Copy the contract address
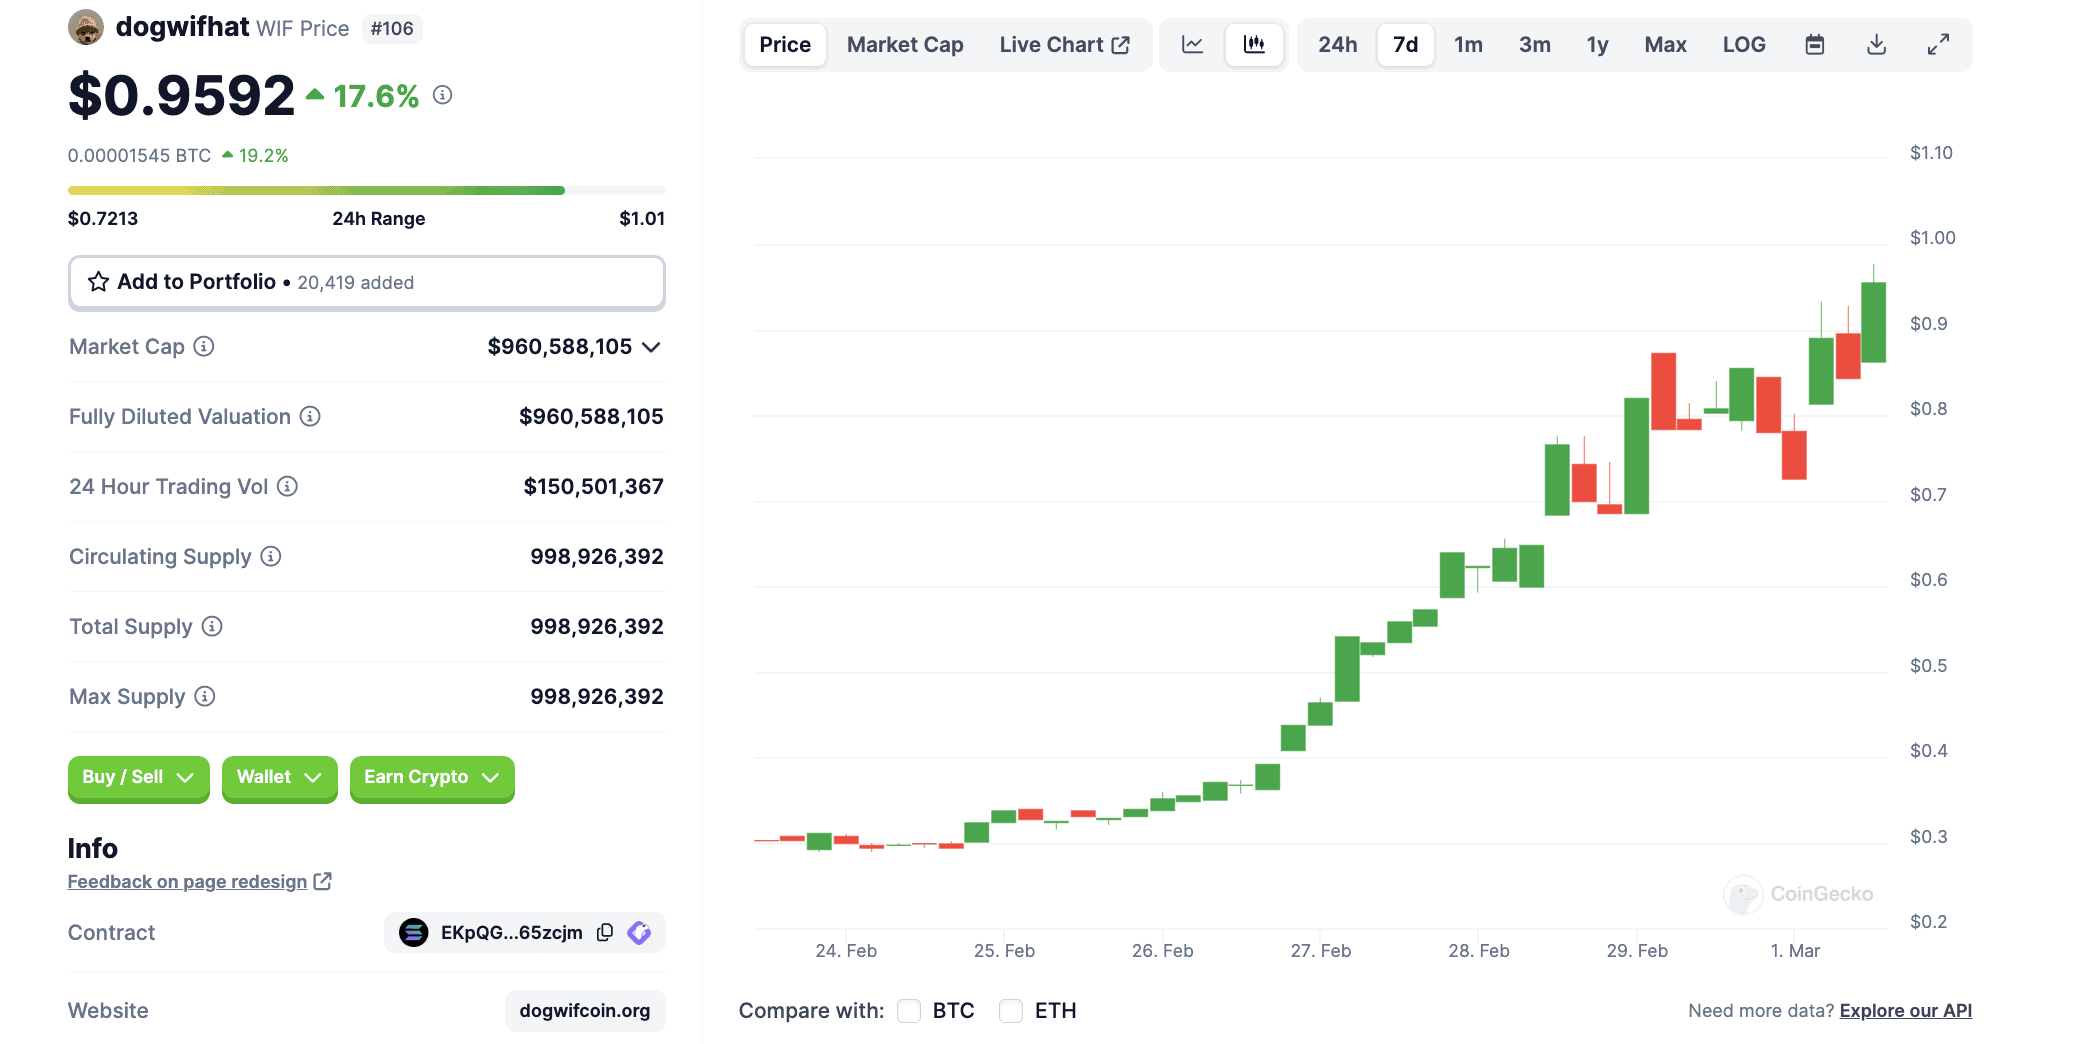Screen dimensions: 2090x1044 (605, 933)
